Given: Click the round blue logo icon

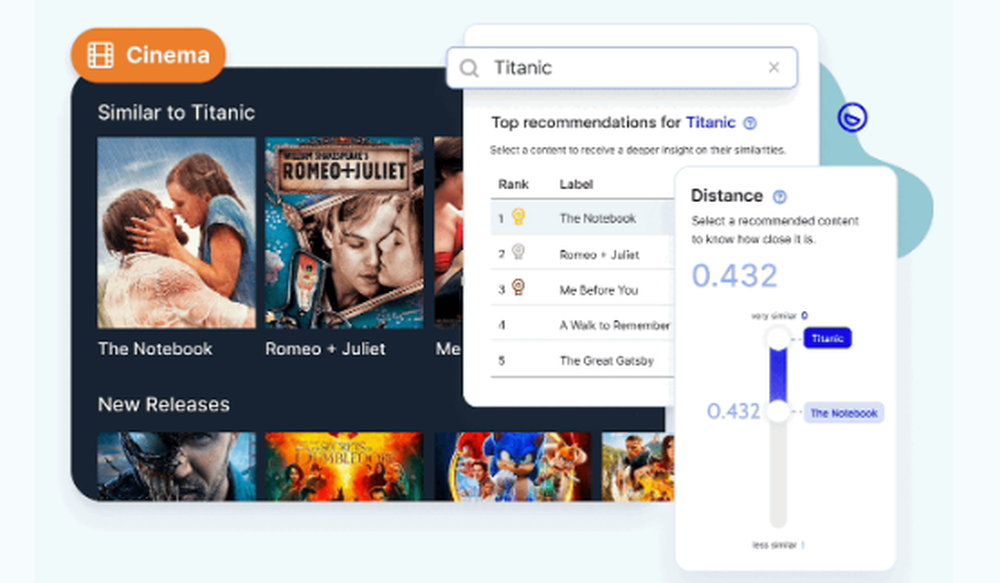Looking at the screenshot, I should pos(852,117).
